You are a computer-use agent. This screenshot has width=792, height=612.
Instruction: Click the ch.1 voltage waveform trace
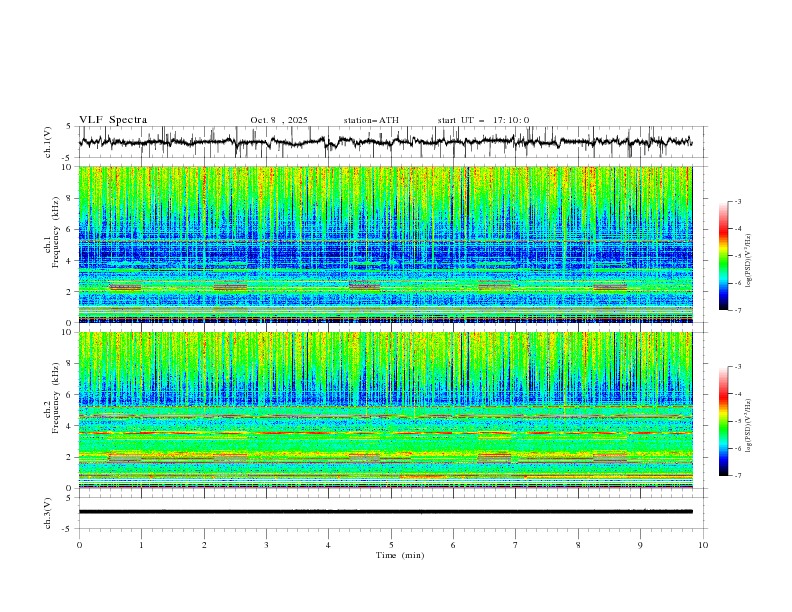tap(385, 142)
